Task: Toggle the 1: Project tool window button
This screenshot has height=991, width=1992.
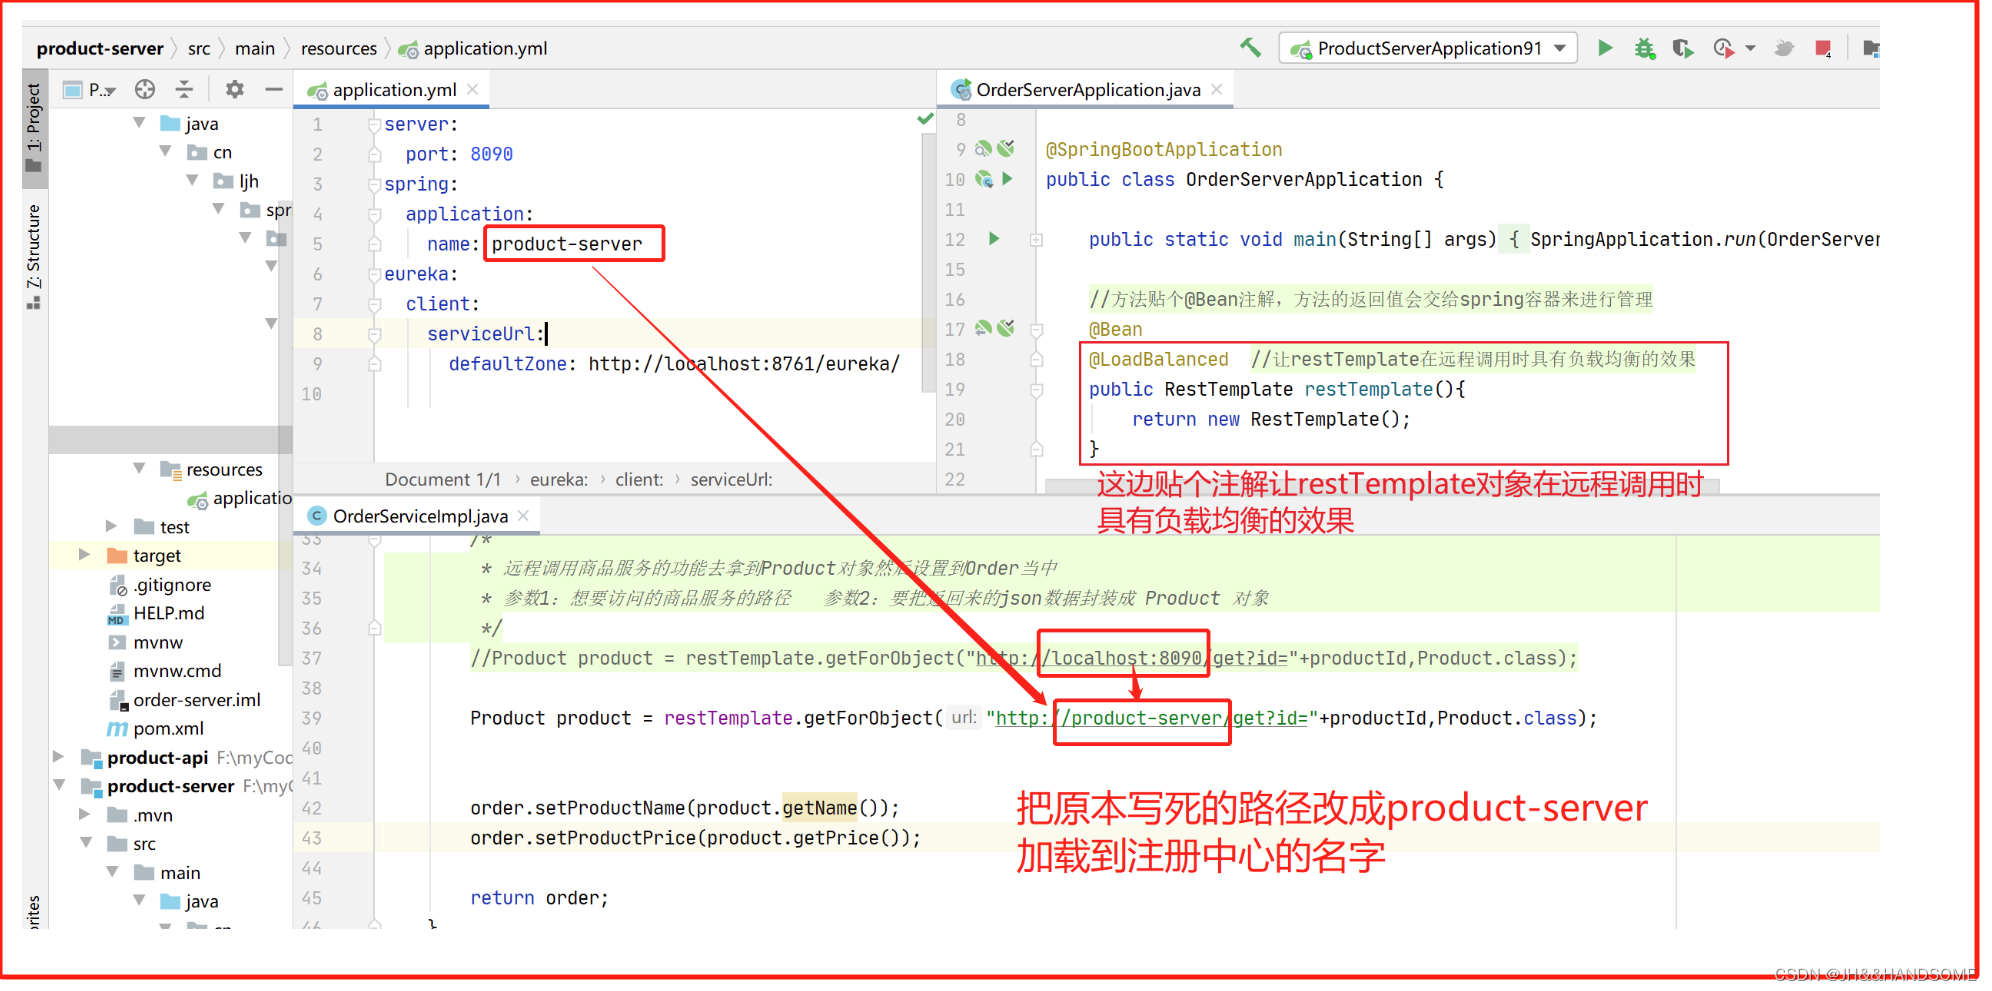Action: 34,128
